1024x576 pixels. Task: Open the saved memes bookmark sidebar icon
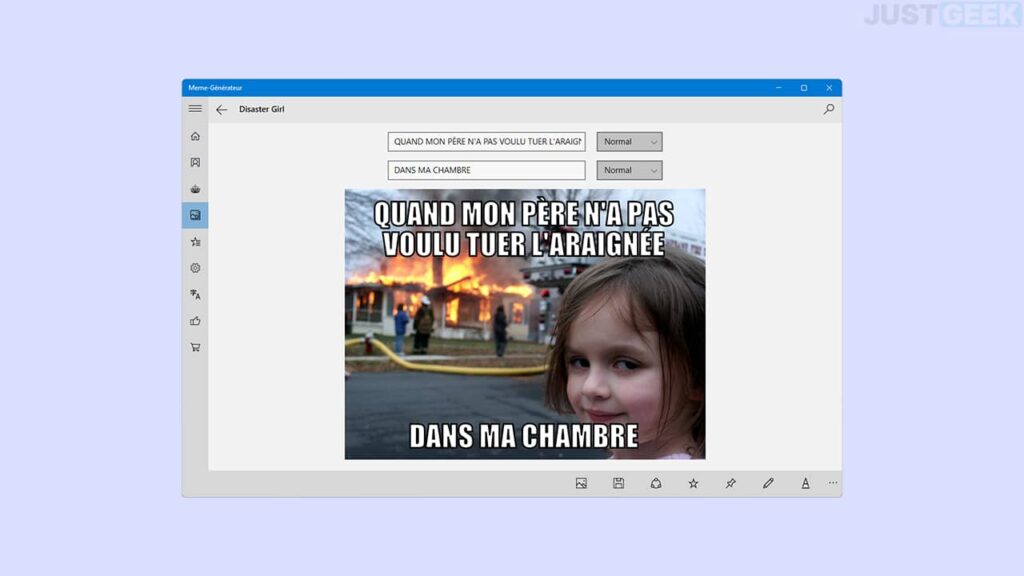[195, 162]
